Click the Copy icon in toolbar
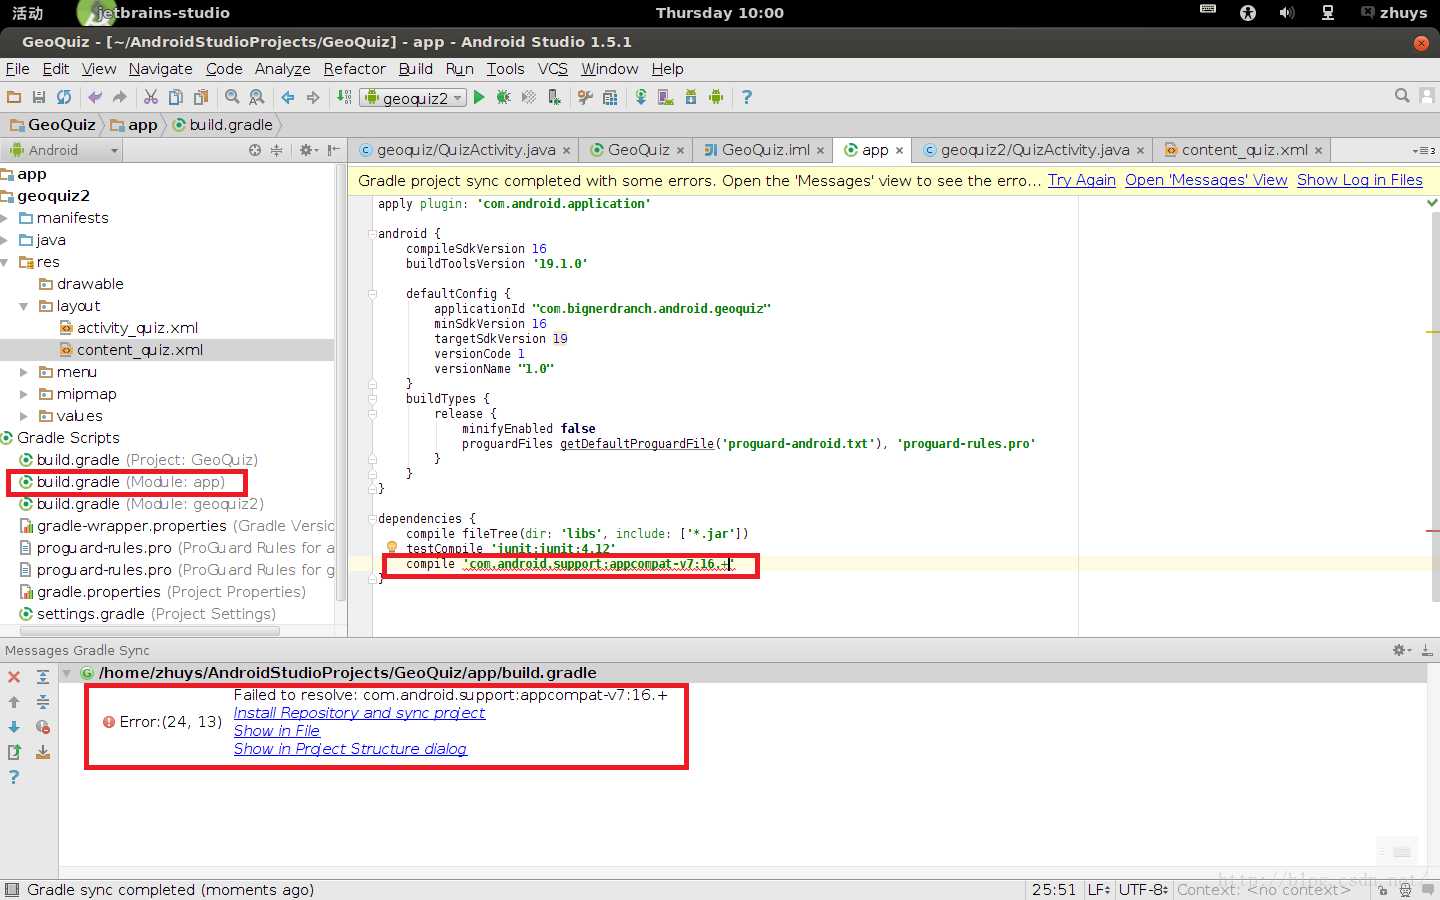The height and width of the screenshot is (900, 1440). click(x=176, y=97)
